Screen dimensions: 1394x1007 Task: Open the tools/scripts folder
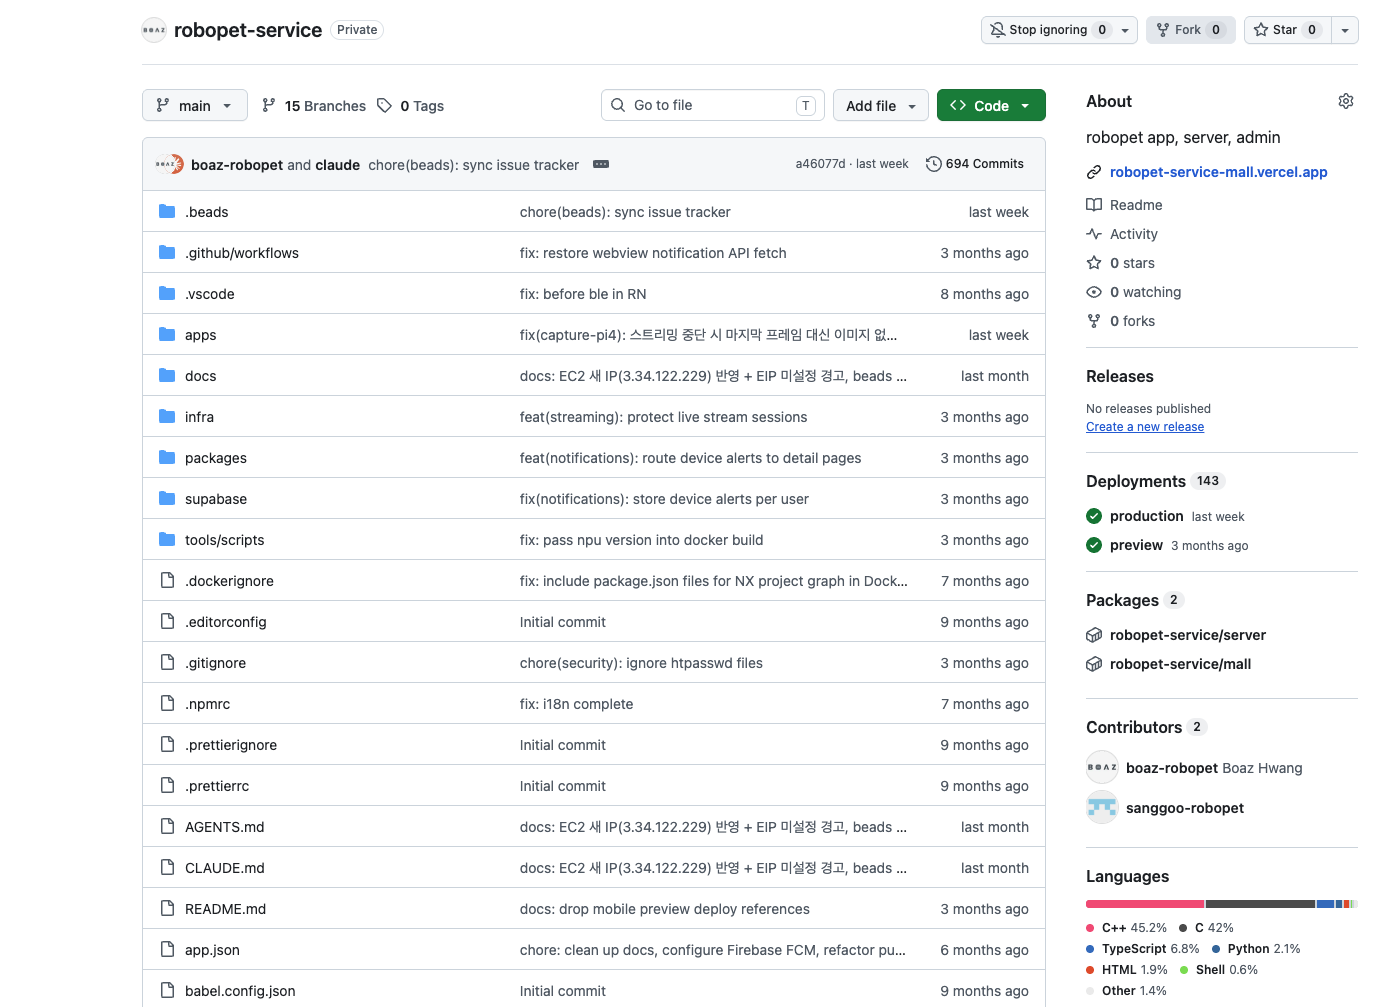[x=225, y=540]
